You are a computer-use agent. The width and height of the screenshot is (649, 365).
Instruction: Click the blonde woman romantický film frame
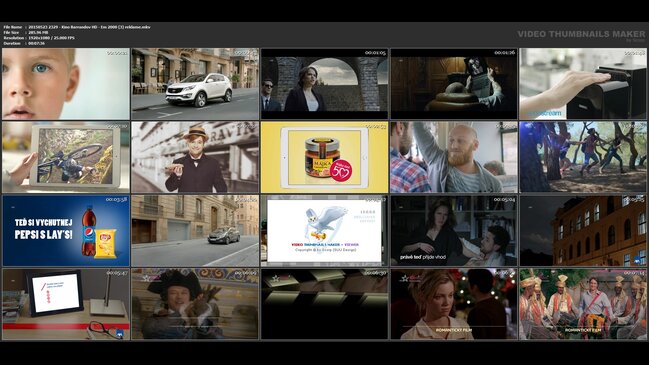click(x=454, y=304)
